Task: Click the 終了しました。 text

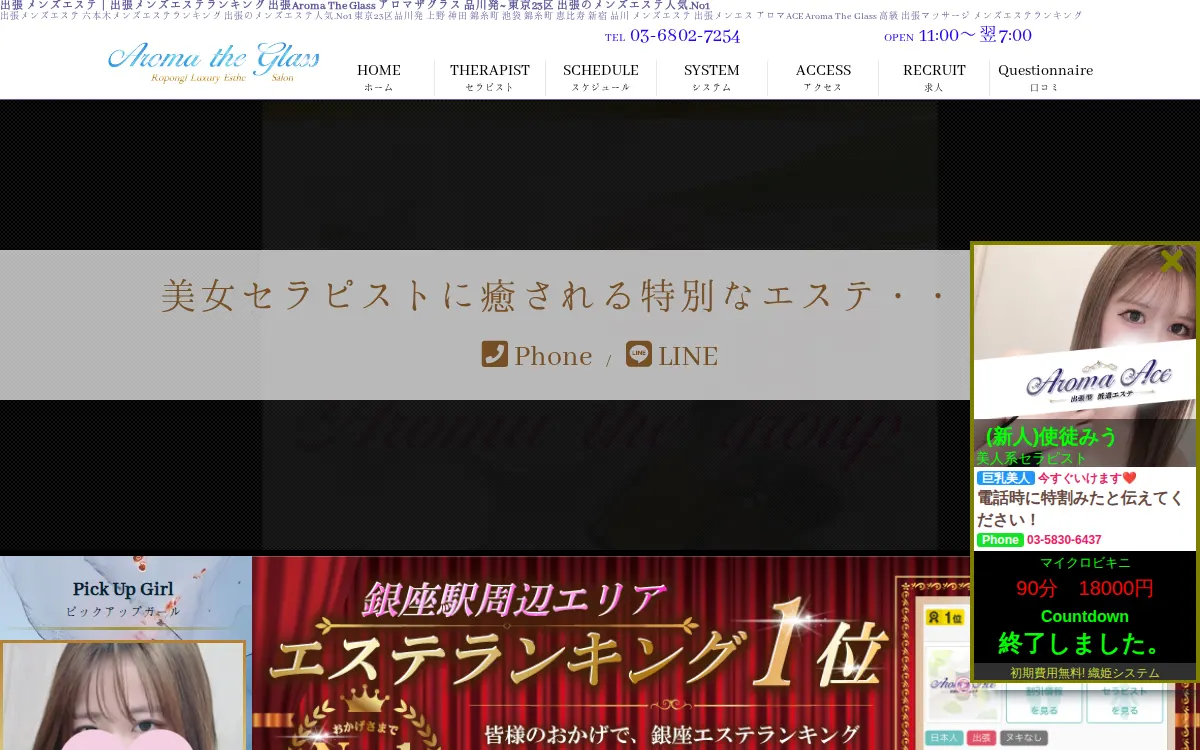Action: pos(1085,643)
